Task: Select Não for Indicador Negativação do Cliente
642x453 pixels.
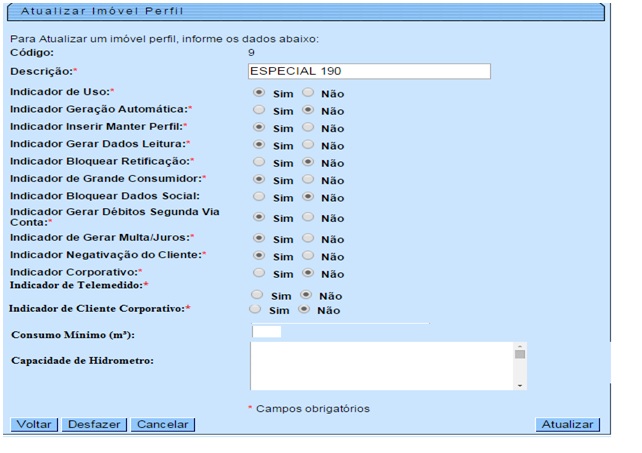Action: (309, 255)
